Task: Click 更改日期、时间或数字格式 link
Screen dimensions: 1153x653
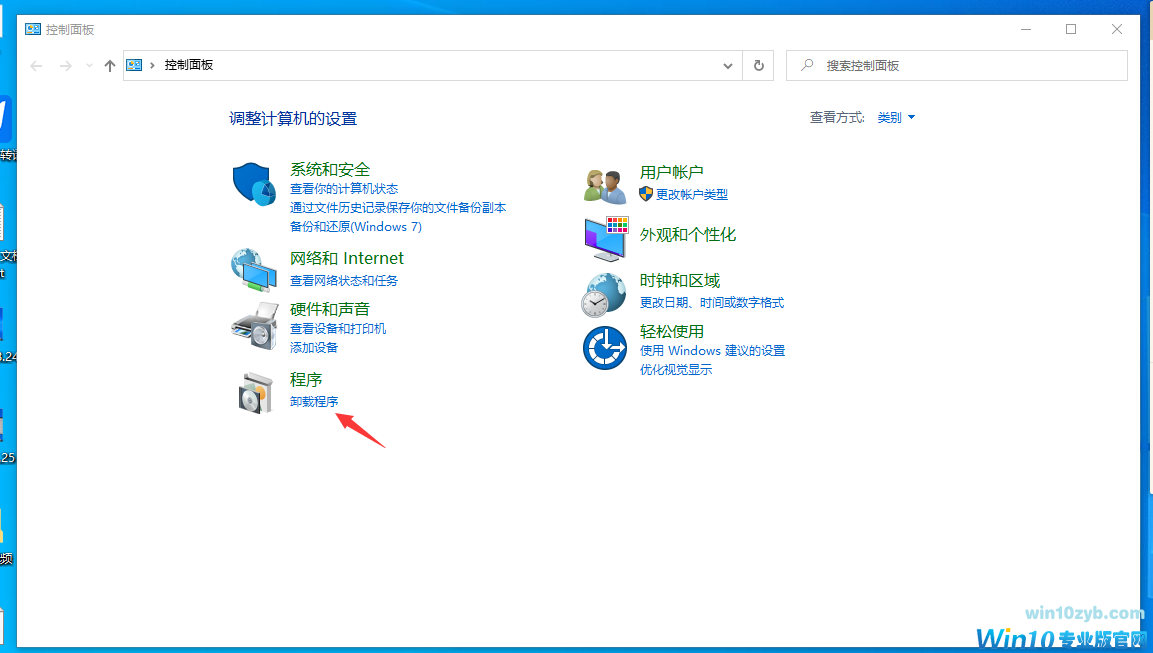Action: 712,303
